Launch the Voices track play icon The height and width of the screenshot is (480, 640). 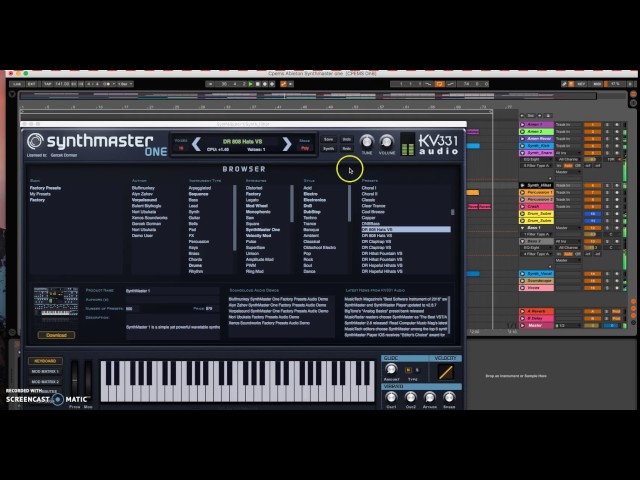[x=522, y=288]
